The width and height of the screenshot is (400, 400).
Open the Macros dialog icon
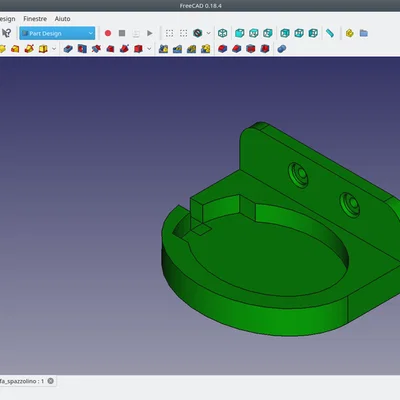[x=136, y=33]
